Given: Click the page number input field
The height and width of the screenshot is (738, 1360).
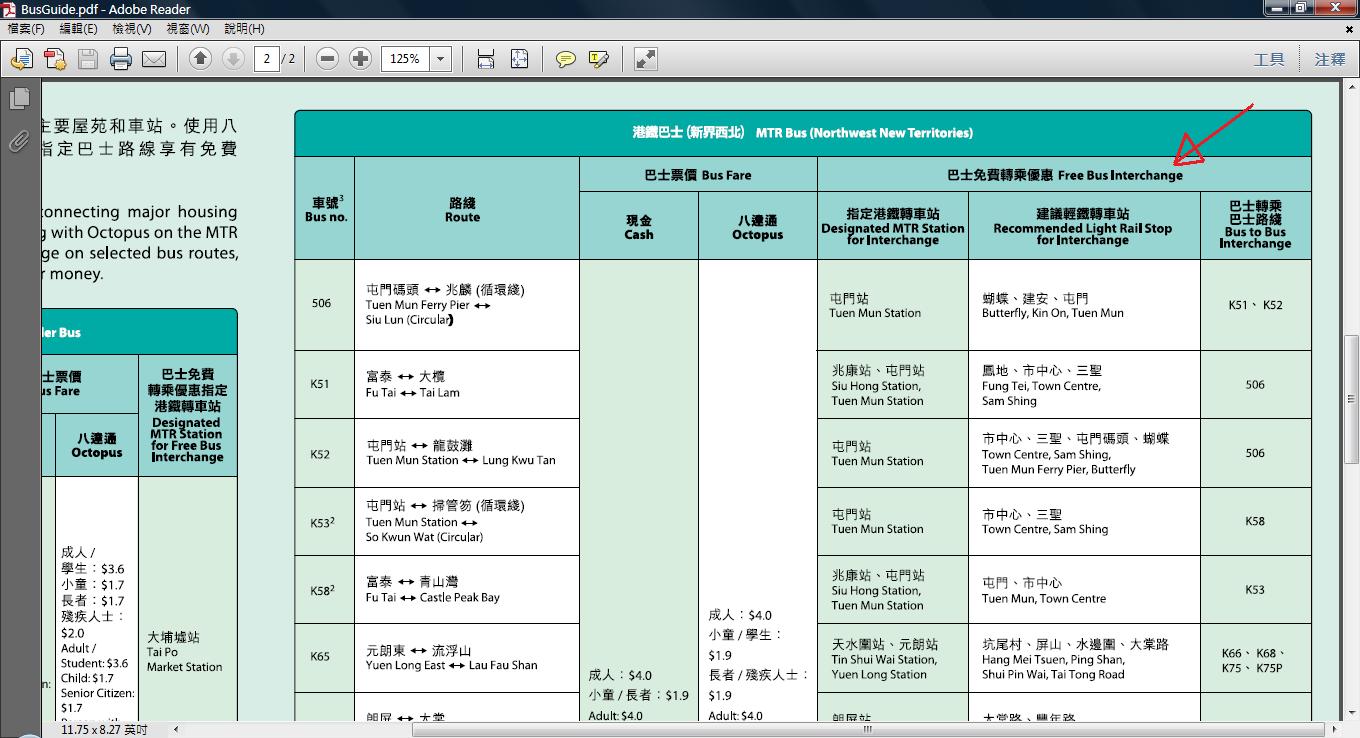Looking at the screenshot, I should click(x=266, y=59).
